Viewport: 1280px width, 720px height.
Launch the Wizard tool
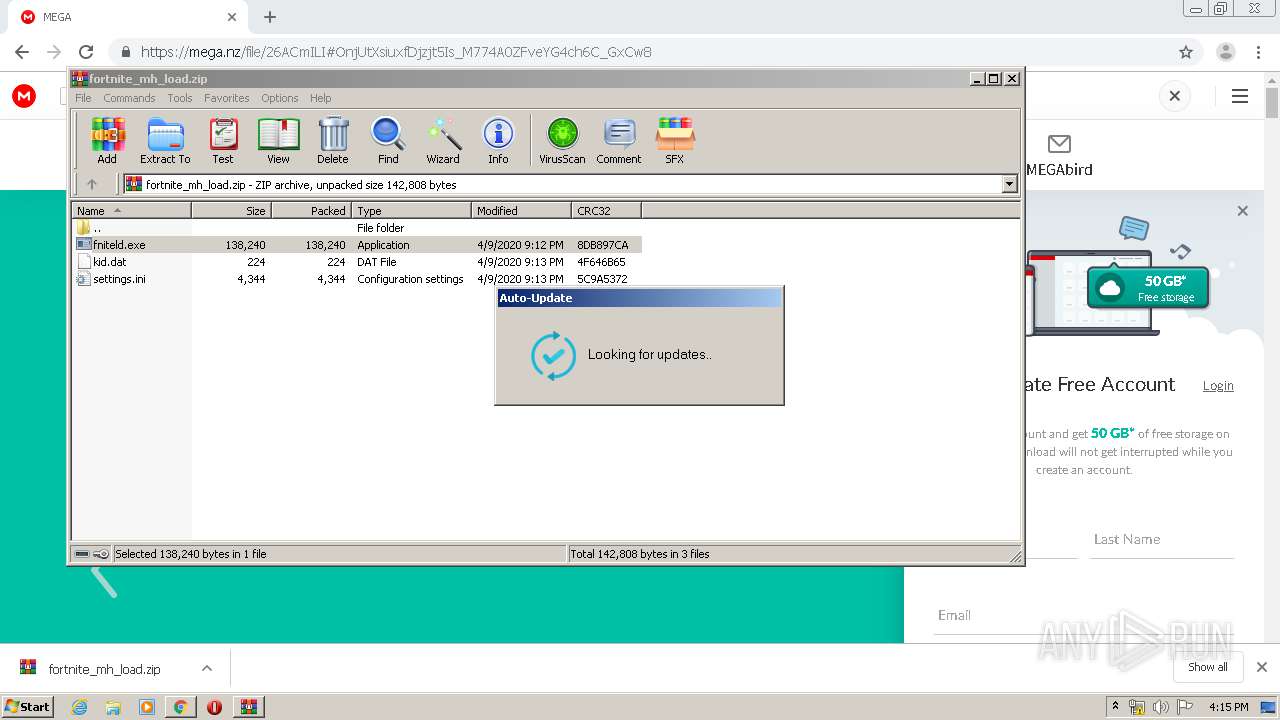[x=443, y=140]
